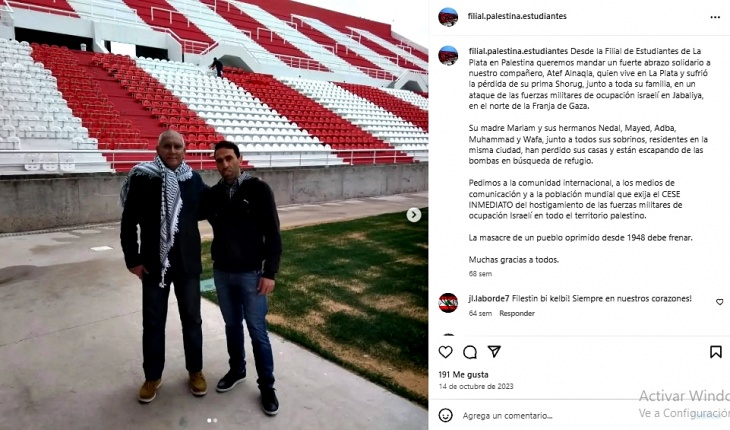Image resolution: width=730 pixels, height=430 pixels.
Task: Save the post with the bookmark icon
Action: tap(716, 352)
